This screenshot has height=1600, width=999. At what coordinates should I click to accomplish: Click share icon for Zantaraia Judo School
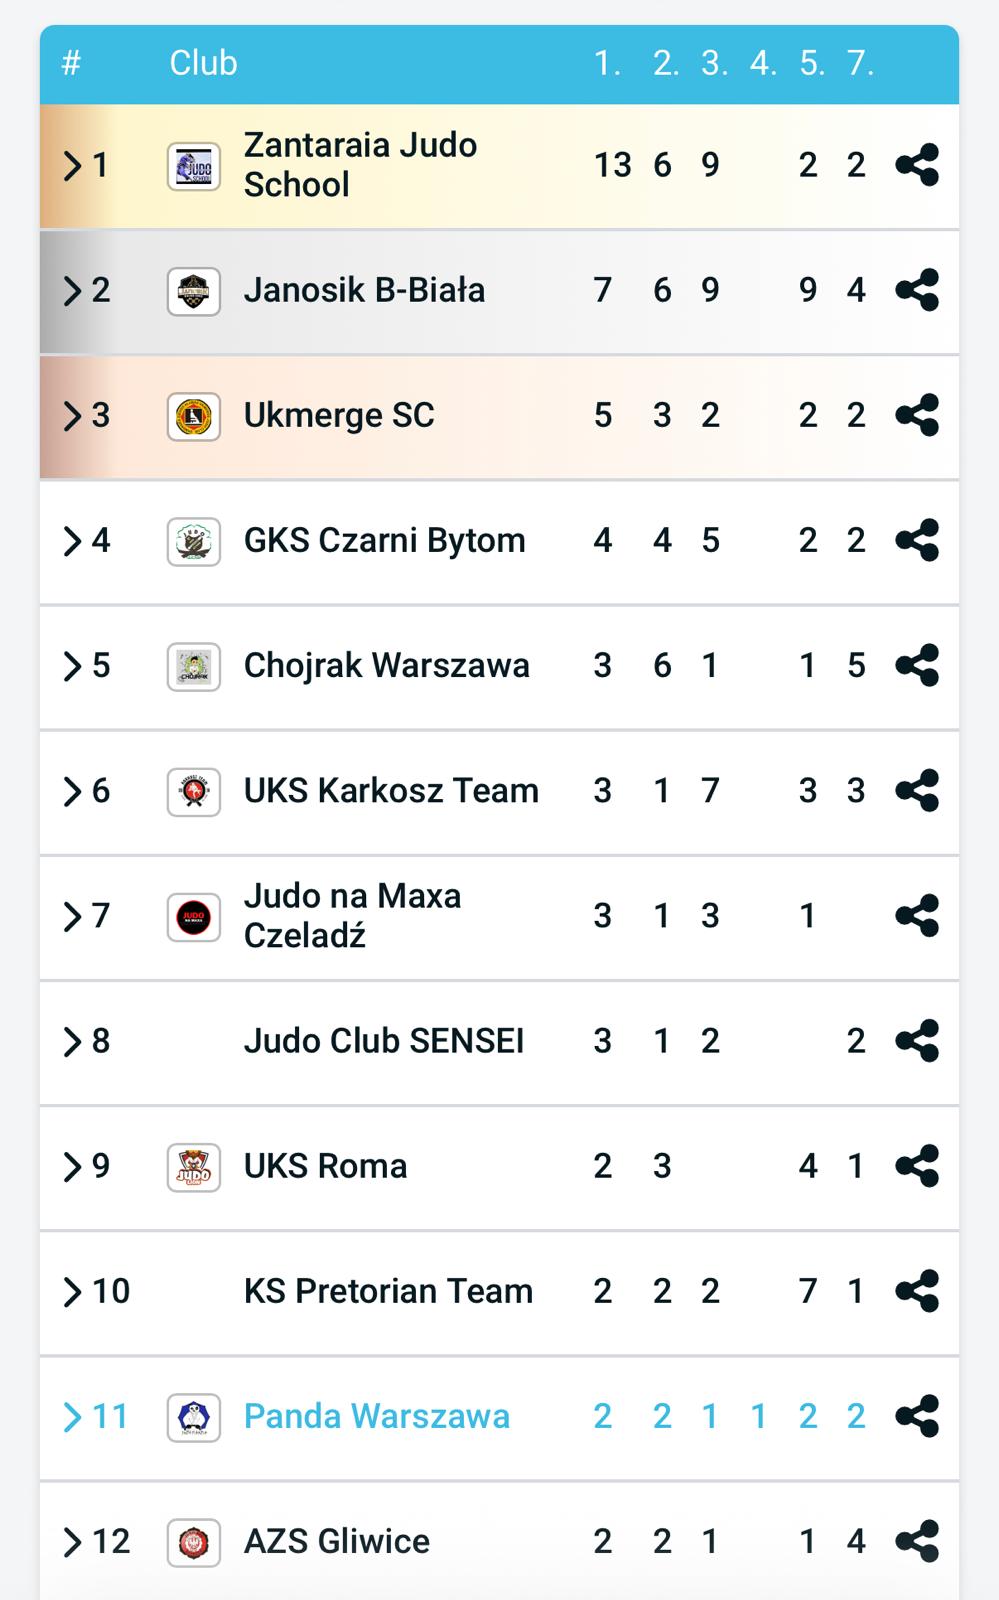click(917, 165)
